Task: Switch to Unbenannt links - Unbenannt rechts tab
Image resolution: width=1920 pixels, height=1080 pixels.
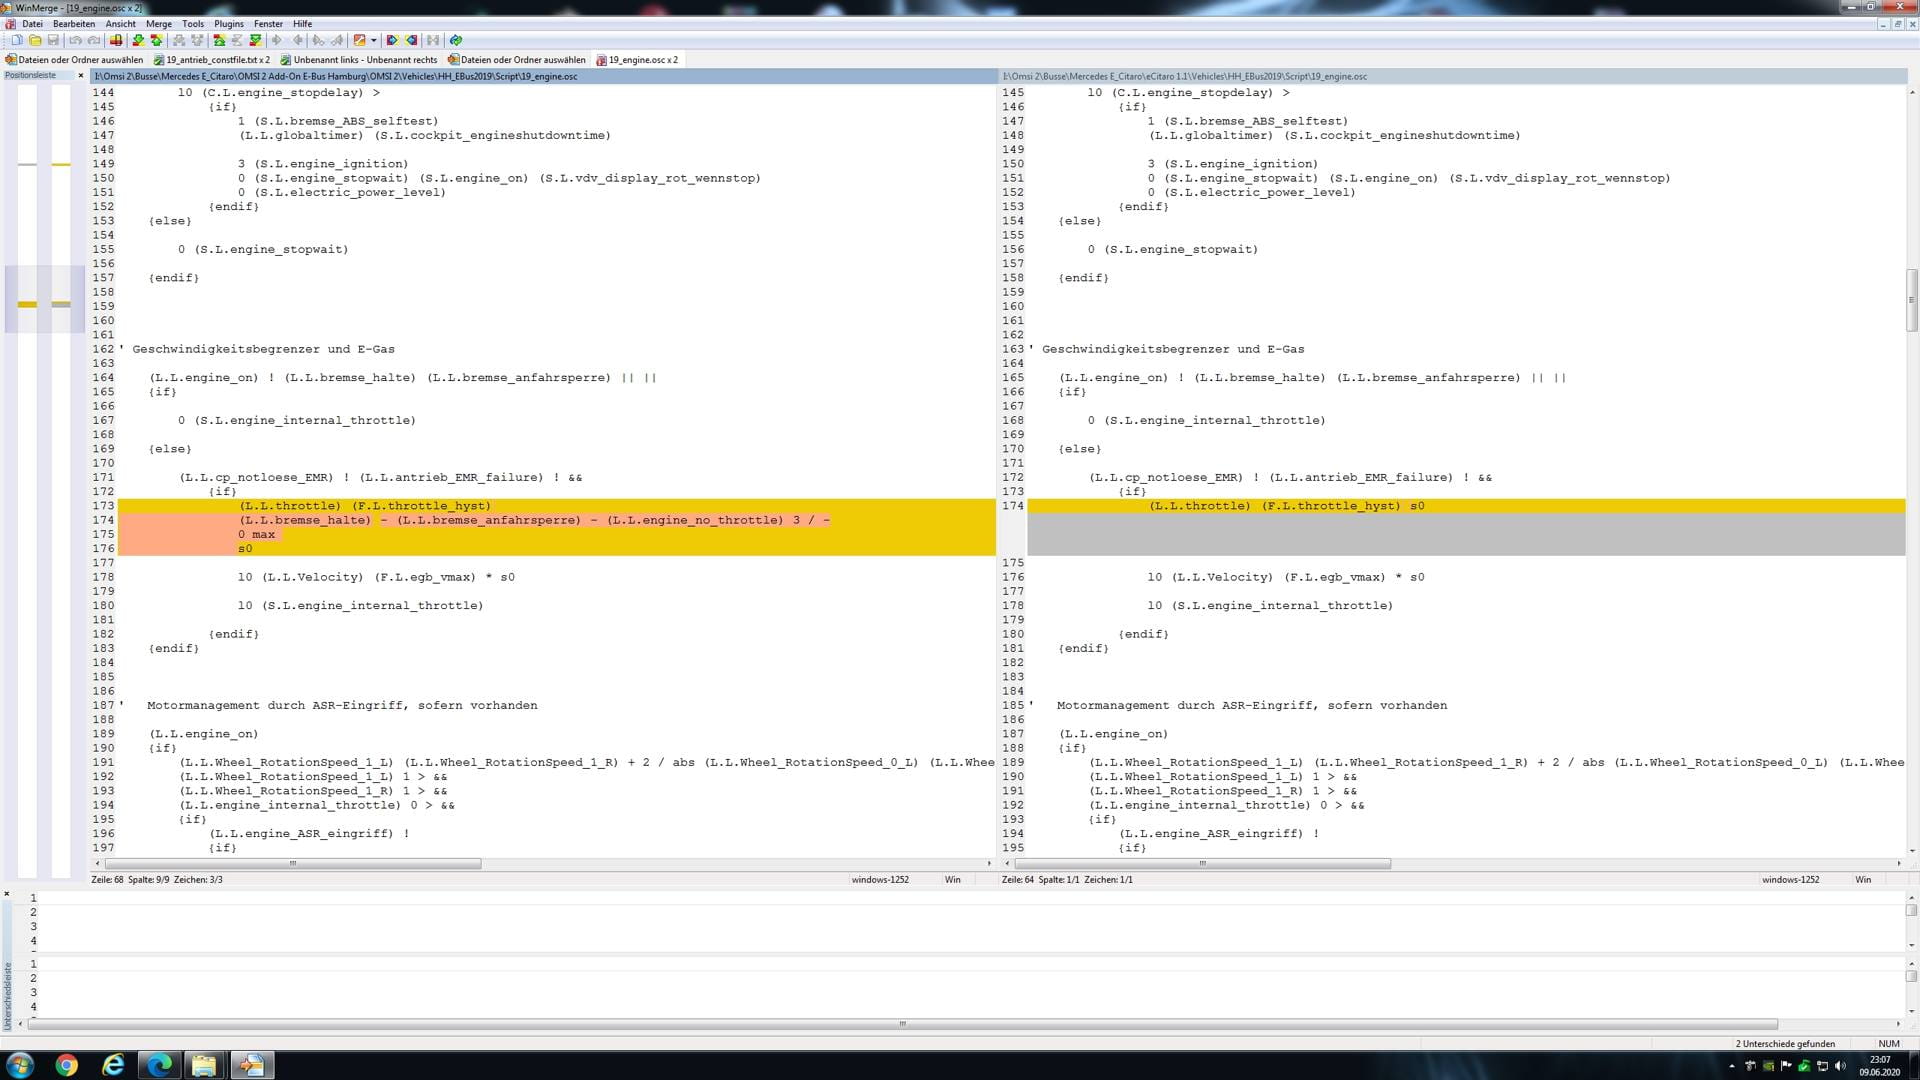Action: 364,60
